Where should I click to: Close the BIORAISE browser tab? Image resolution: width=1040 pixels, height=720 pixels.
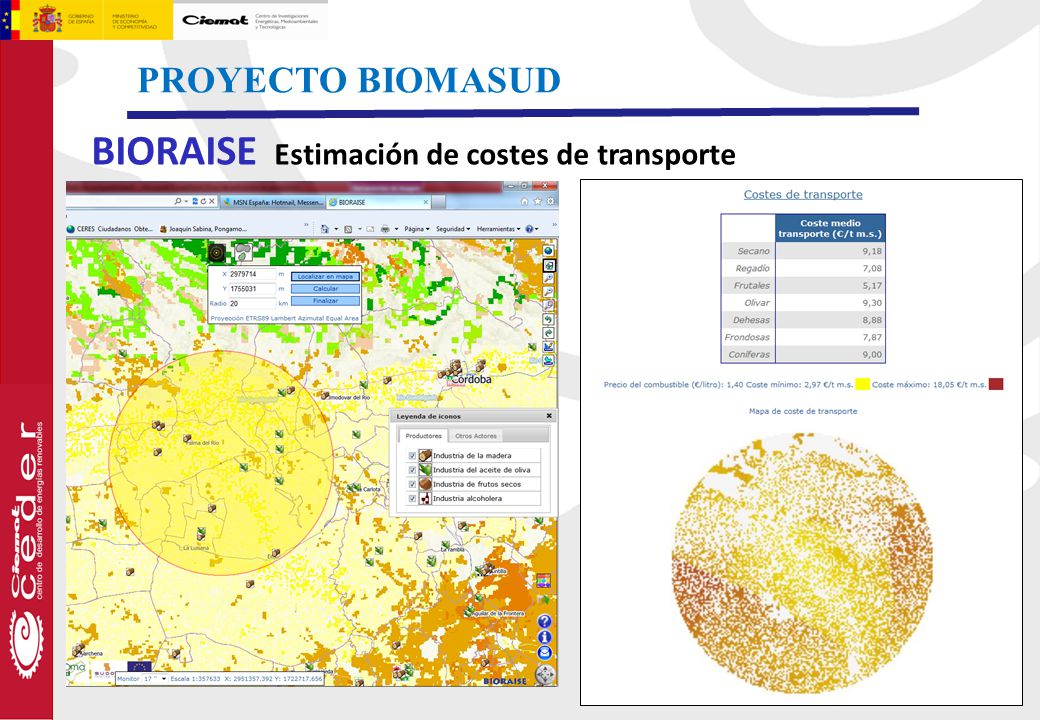[x=426, y=202]
